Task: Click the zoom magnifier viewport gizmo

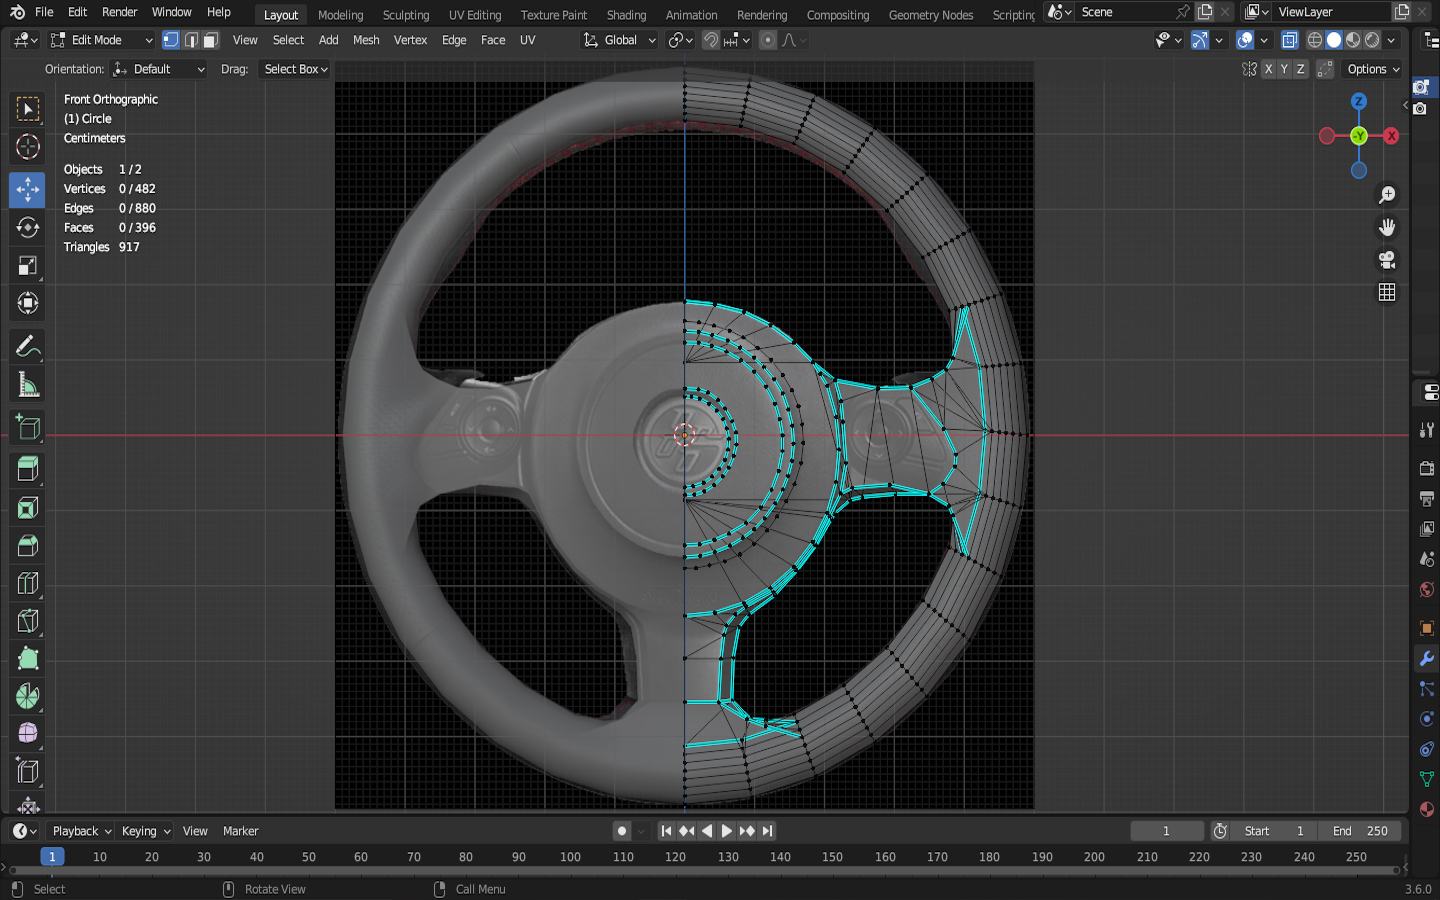Action: click(x=1387, y=195)
